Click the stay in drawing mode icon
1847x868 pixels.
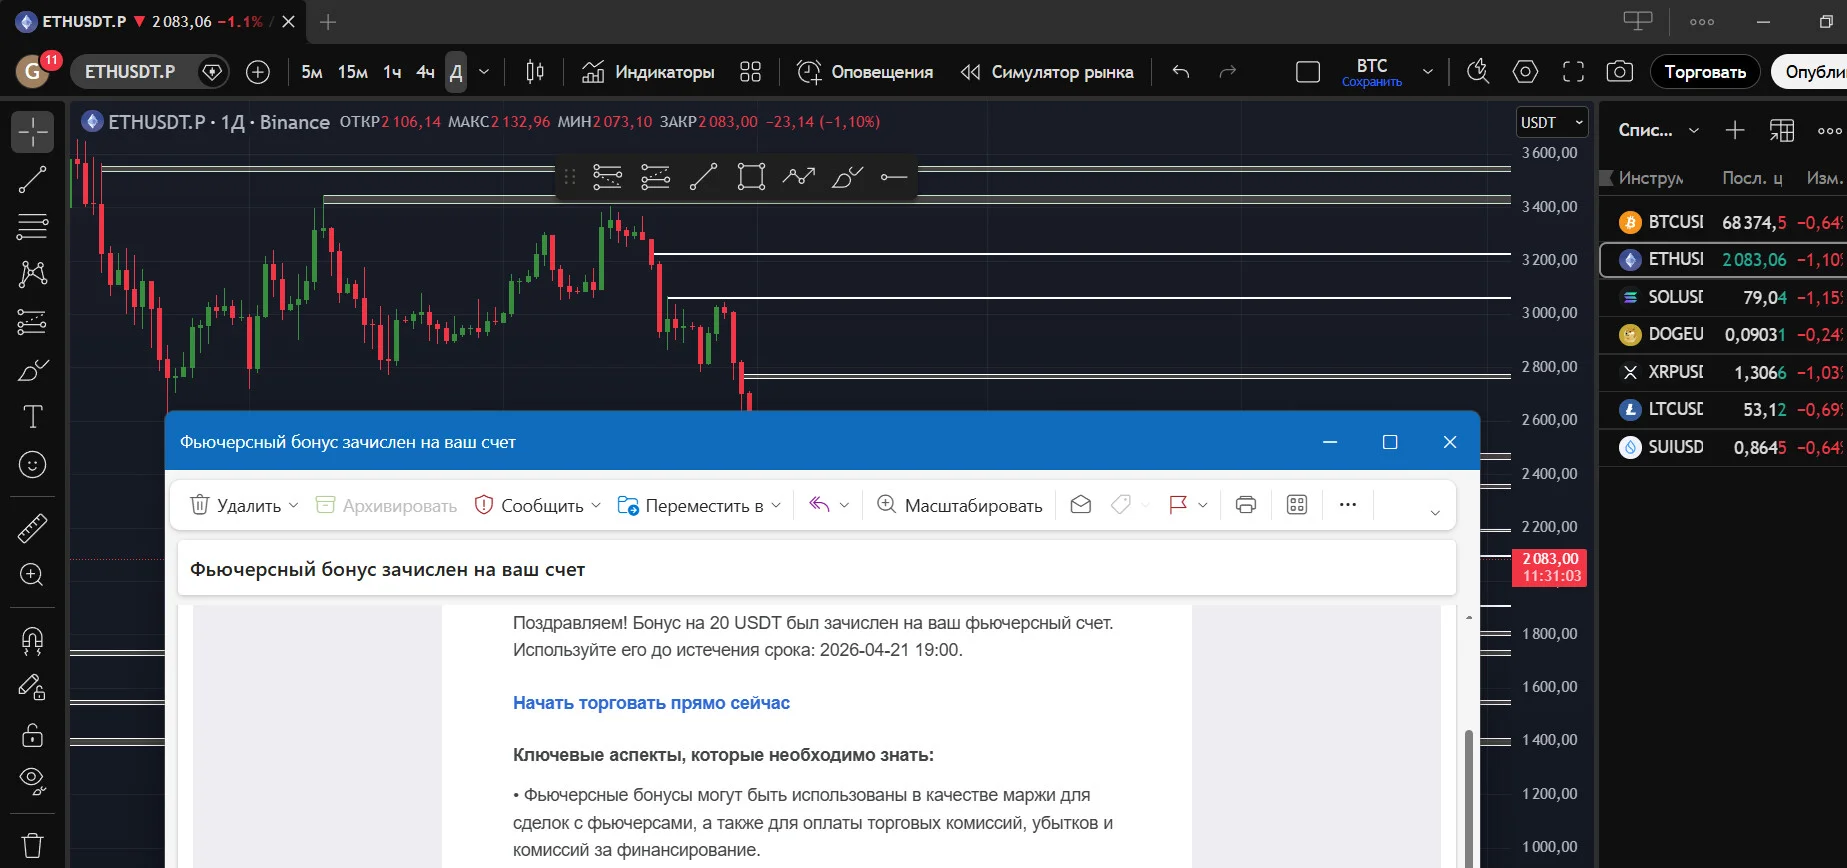coord(32,688)
